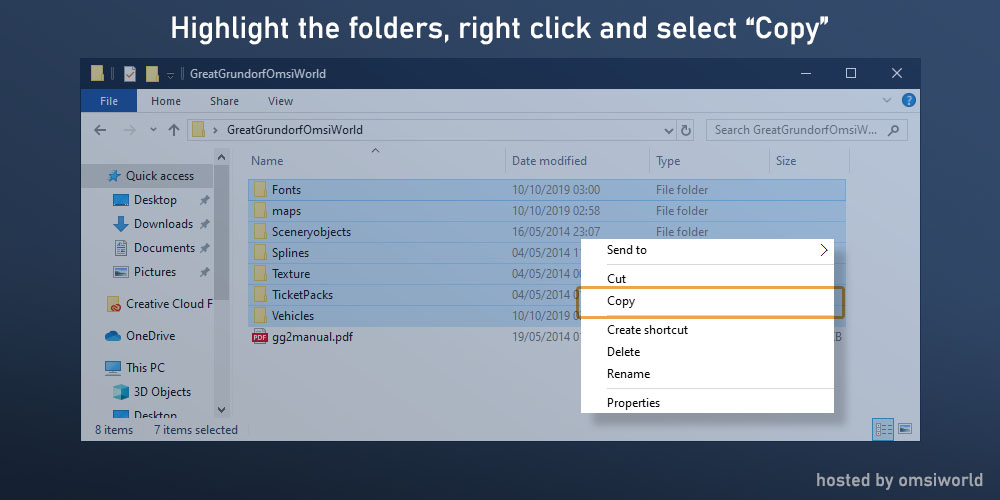Go up one folder level

tap(173, 130)
